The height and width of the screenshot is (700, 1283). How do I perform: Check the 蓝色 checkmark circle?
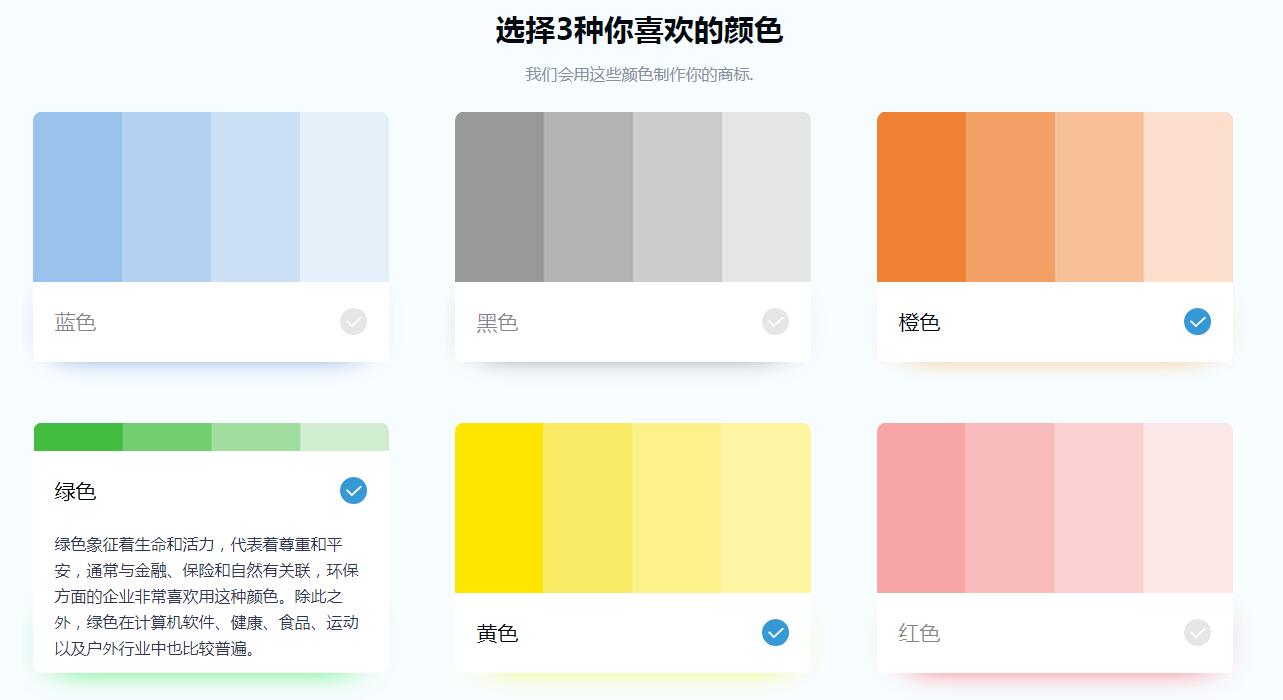(353, 322)
